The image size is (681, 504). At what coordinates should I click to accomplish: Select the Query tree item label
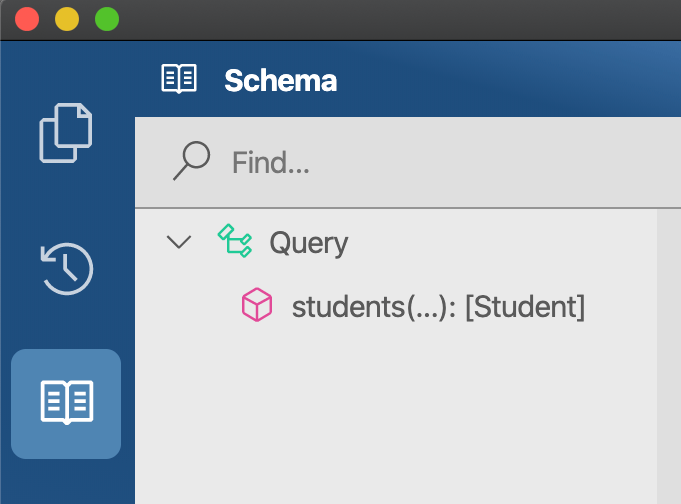click(x=309, y=242)
